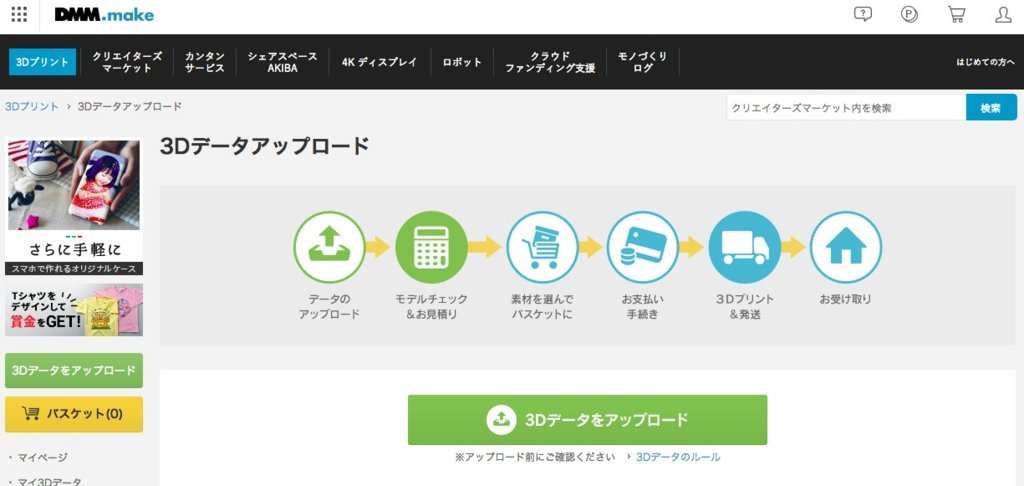This screenshot has height=486, width=1024.
Task: Open マイページ sidebar link
Action: (42, 457)
